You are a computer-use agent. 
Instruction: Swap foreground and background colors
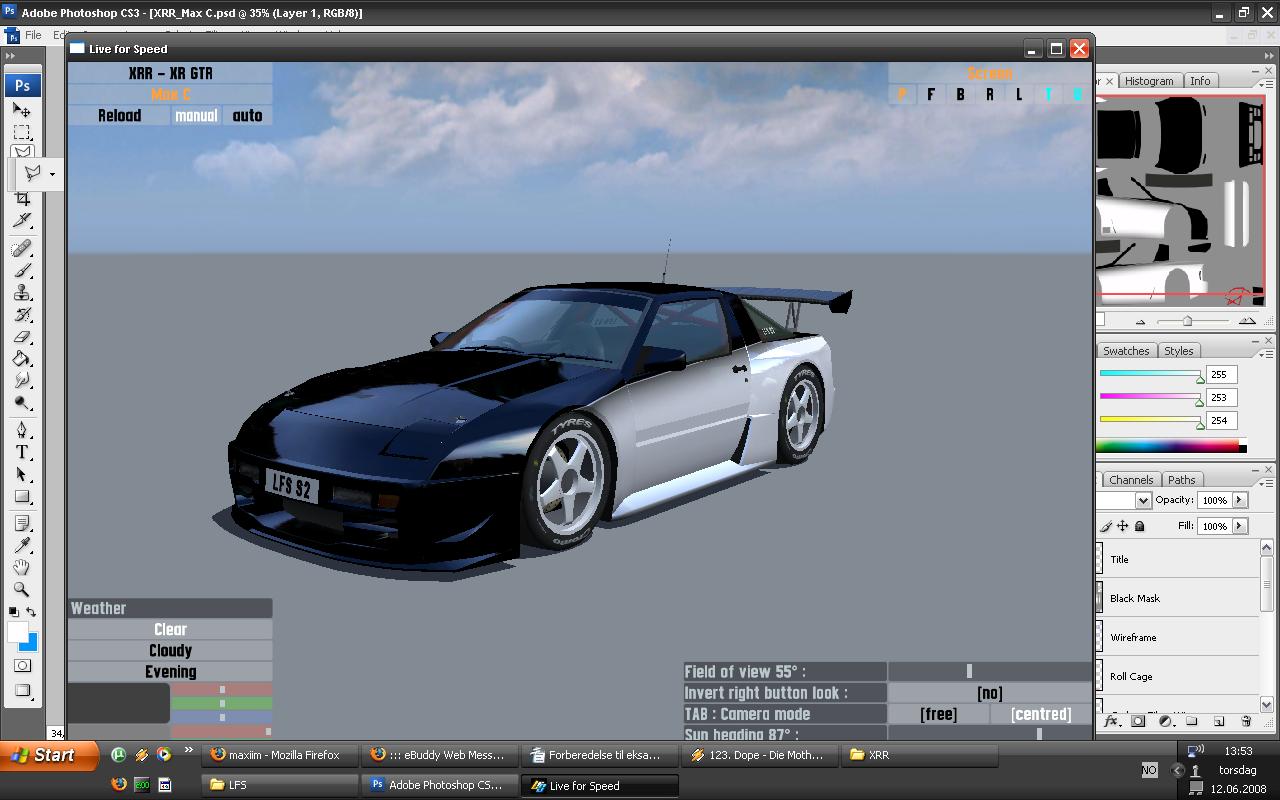click(x=32, y=611)
